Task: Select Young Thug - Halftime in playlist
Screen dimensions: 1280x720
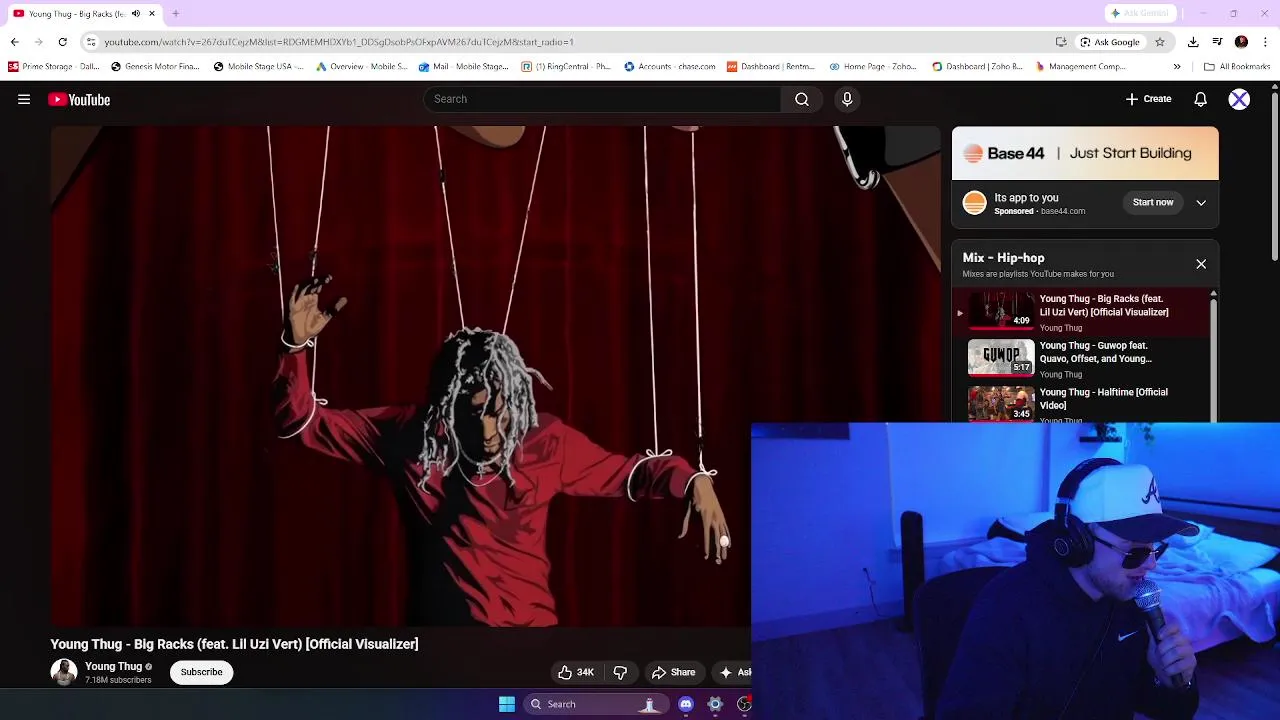Action: tap(1080, 403)
